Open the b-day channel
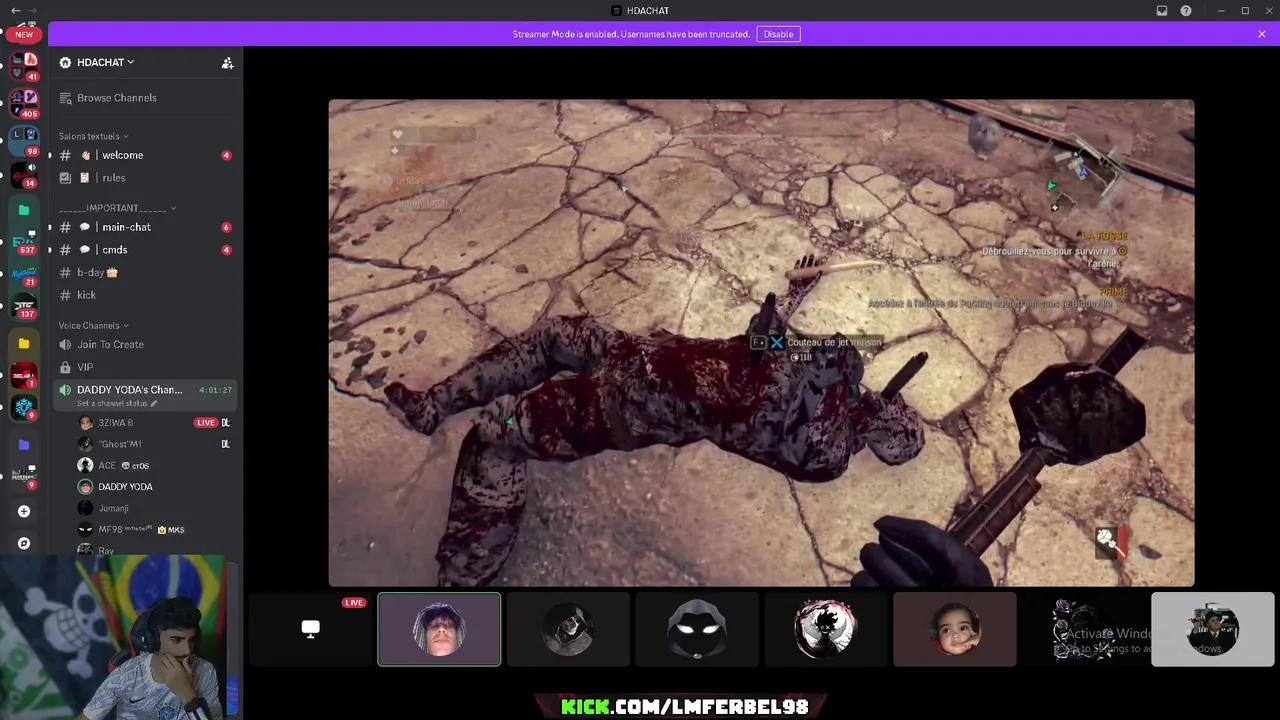Image resolution: width=1280 pixels, height=720 pixels. click(145, 272)
